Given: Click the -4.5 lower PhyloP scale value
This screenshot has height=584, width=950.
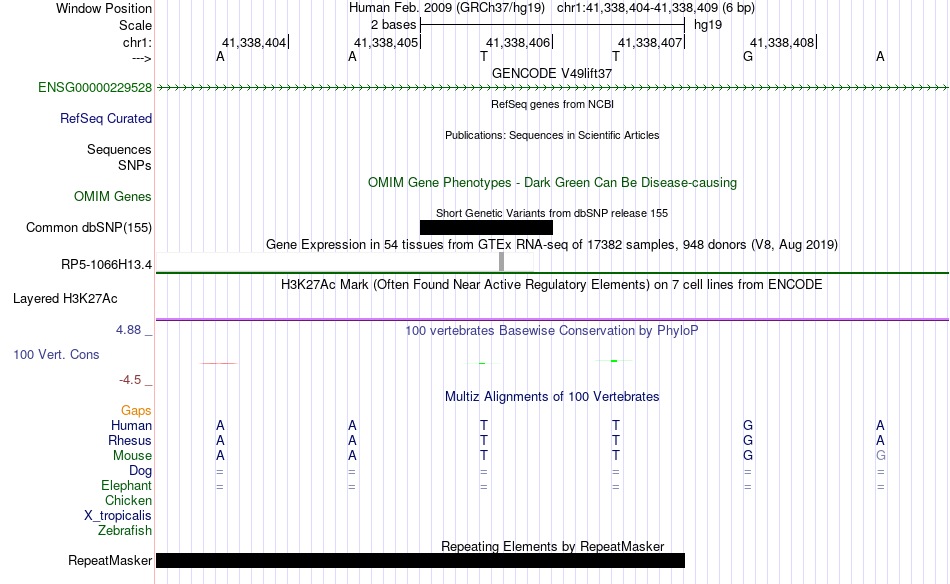Looking at the screenshot, I should click(130, 380).
